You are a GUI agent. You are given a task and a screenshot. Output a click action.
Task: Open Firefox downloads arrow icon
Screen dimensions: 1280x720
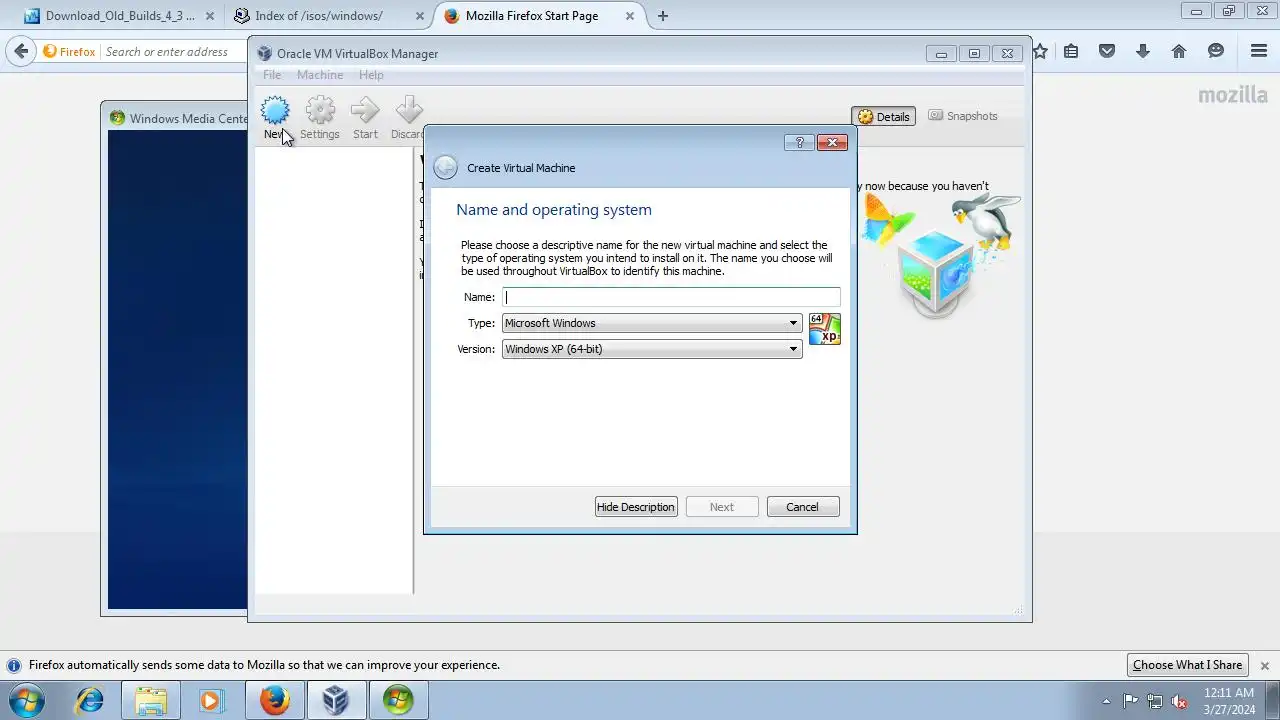1143,51
